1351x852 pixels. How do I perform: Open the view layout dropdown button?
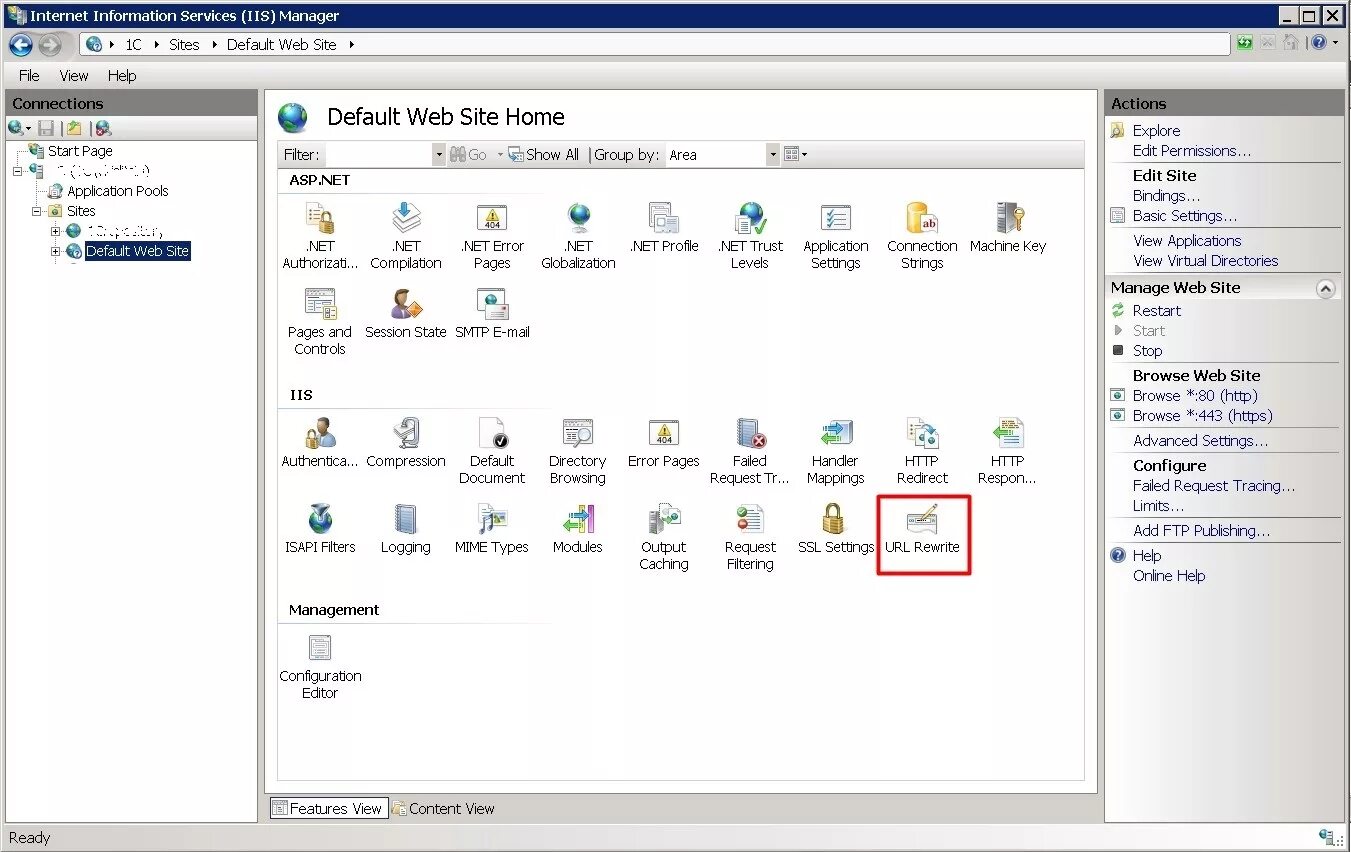pos(795,155)
